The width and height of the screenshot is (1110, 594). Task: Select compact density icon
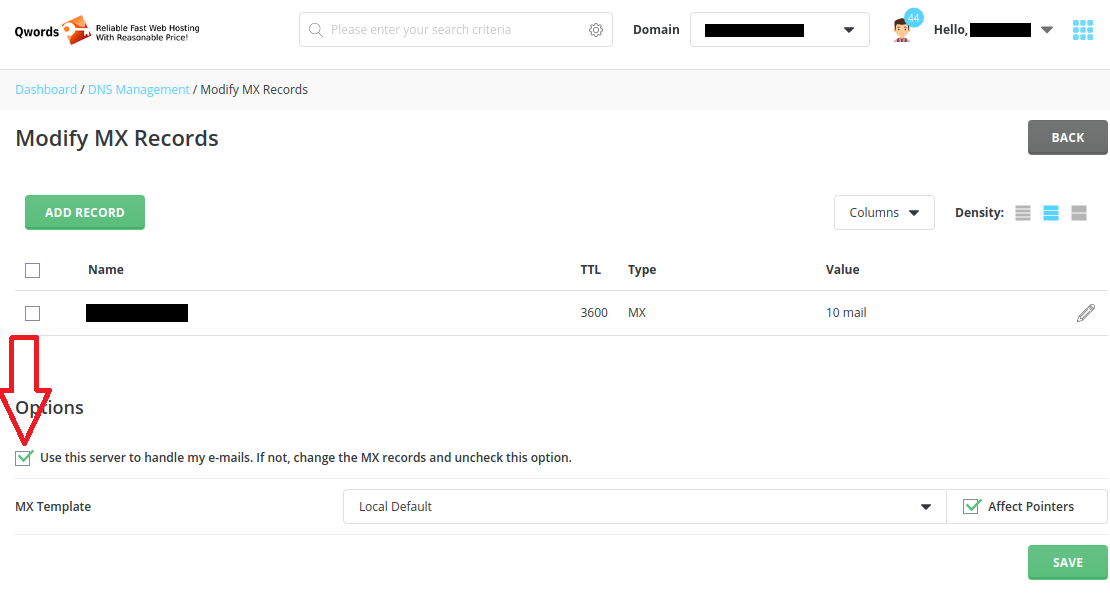coord(1023,213)
